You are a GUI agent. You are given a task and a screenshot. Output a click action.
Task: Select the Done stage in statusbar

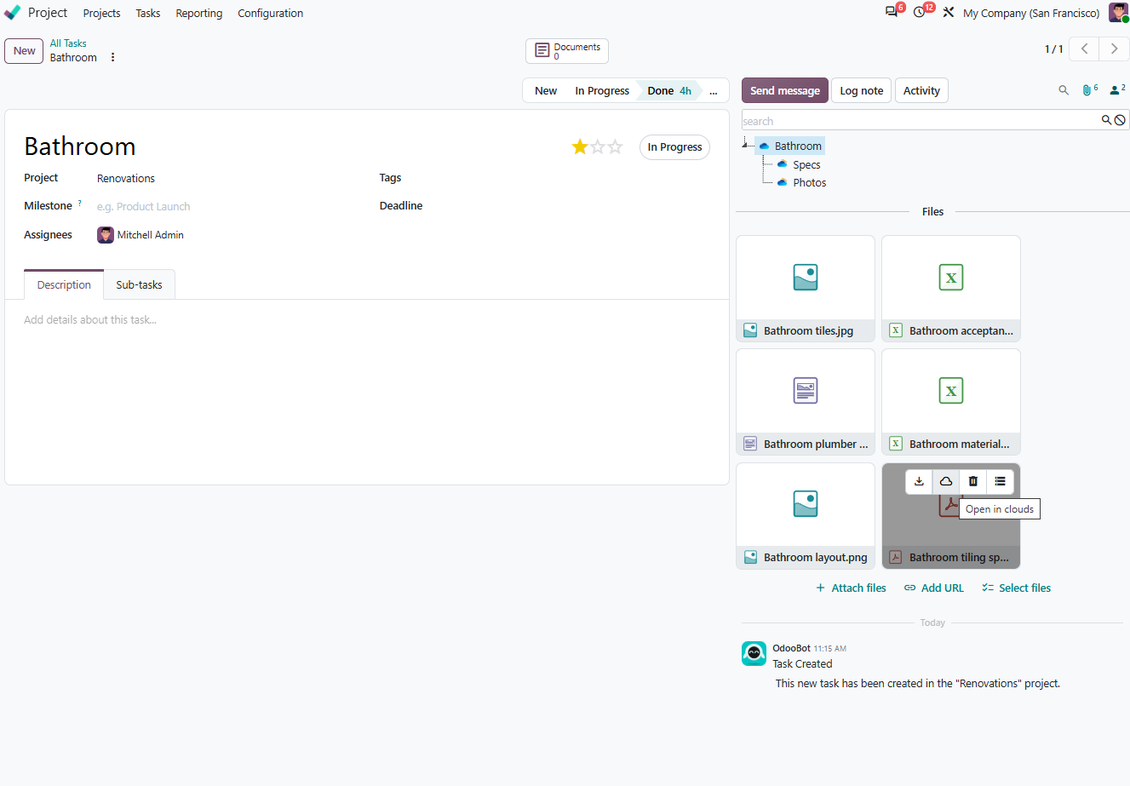(669, 91)
